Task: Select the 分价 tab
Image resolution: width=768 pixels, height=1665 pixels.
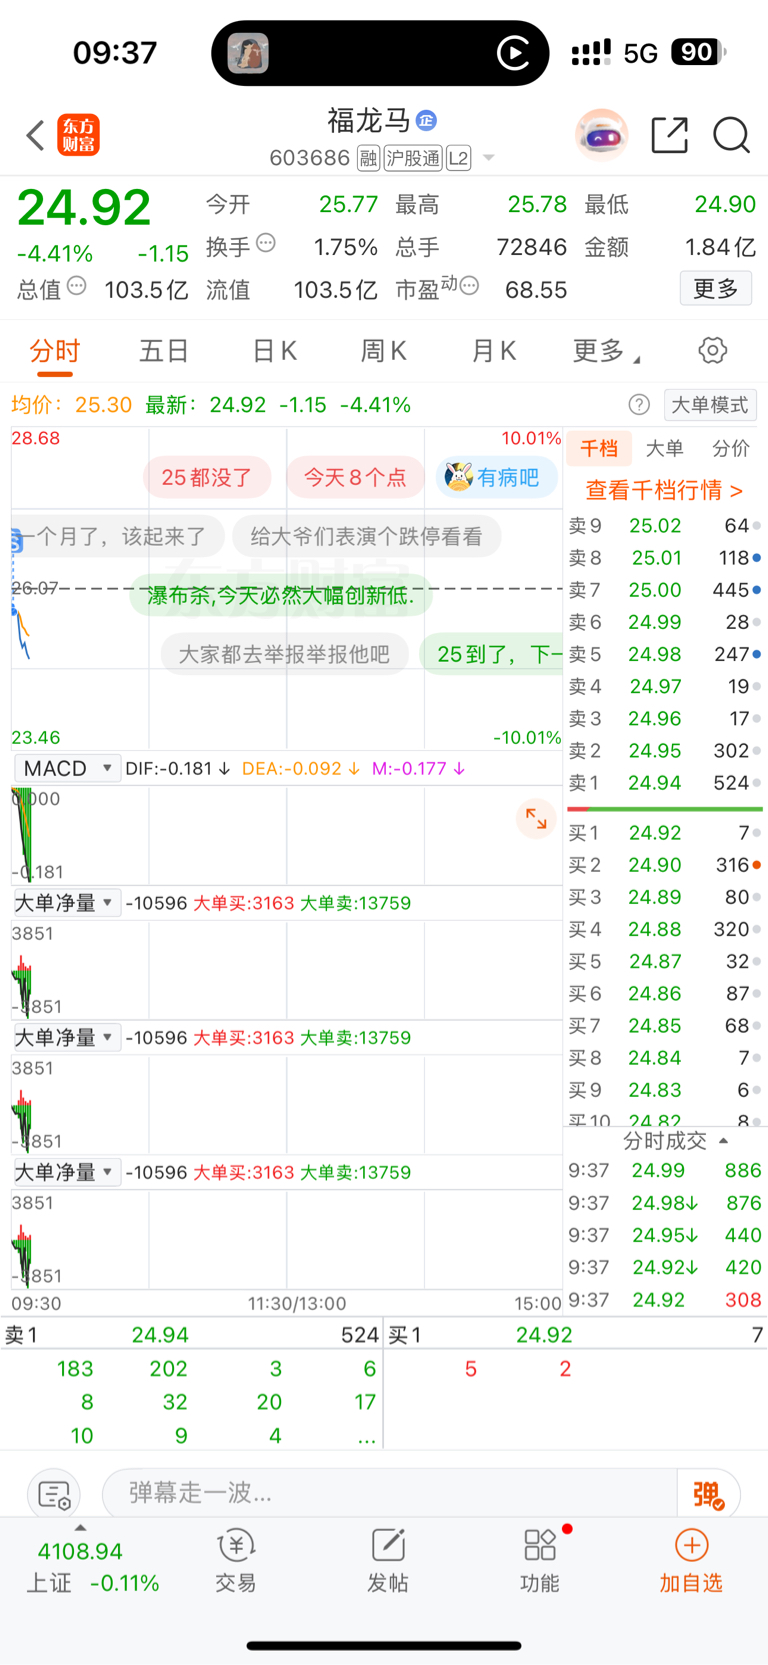Action: [x=731, y=448]
